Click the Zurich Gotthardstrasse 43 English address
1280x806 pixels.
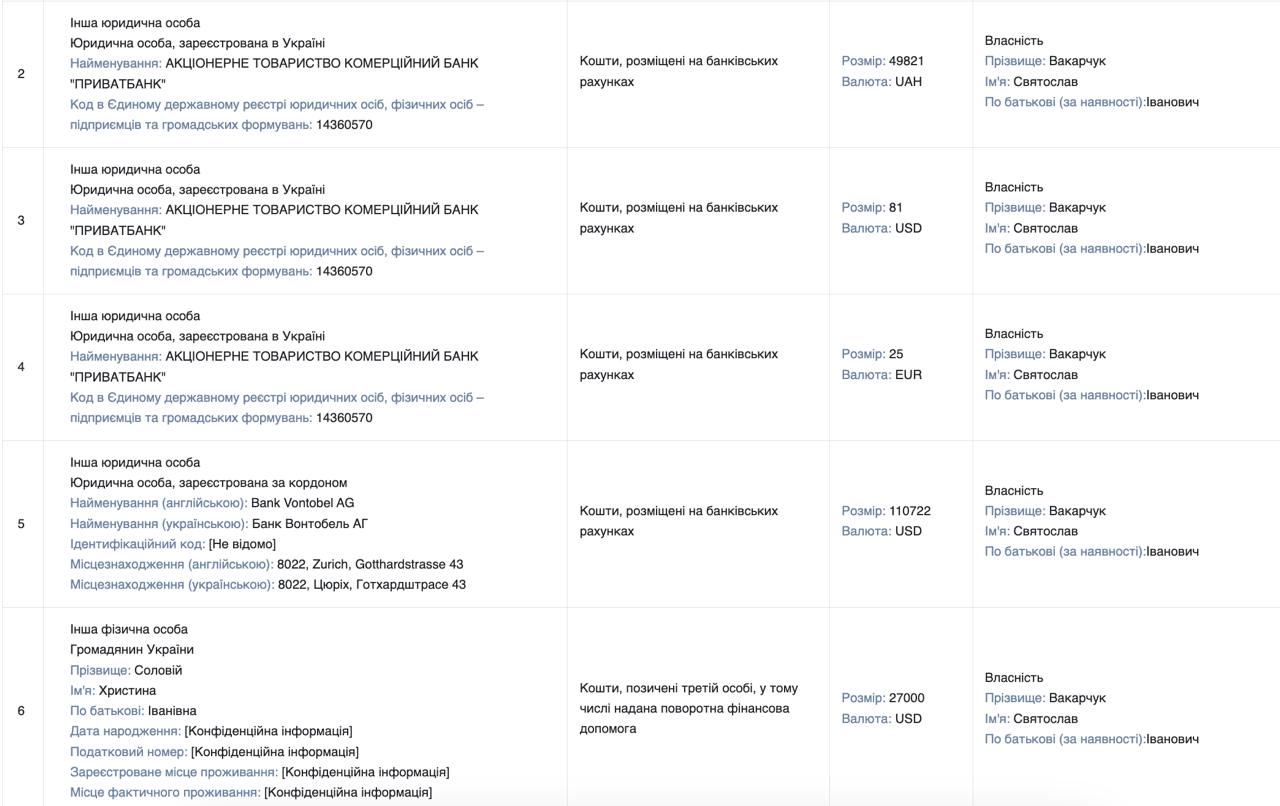[x=370, y=564]
